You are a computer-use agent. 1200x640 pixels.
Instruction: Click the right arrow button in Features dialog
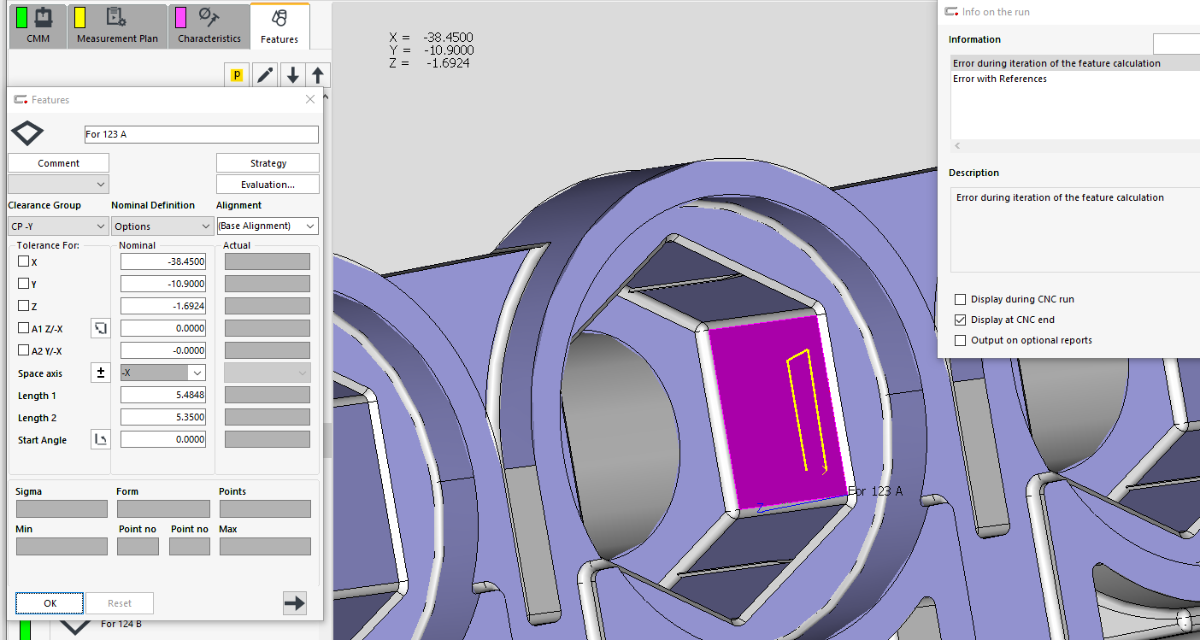coord(295,602)
